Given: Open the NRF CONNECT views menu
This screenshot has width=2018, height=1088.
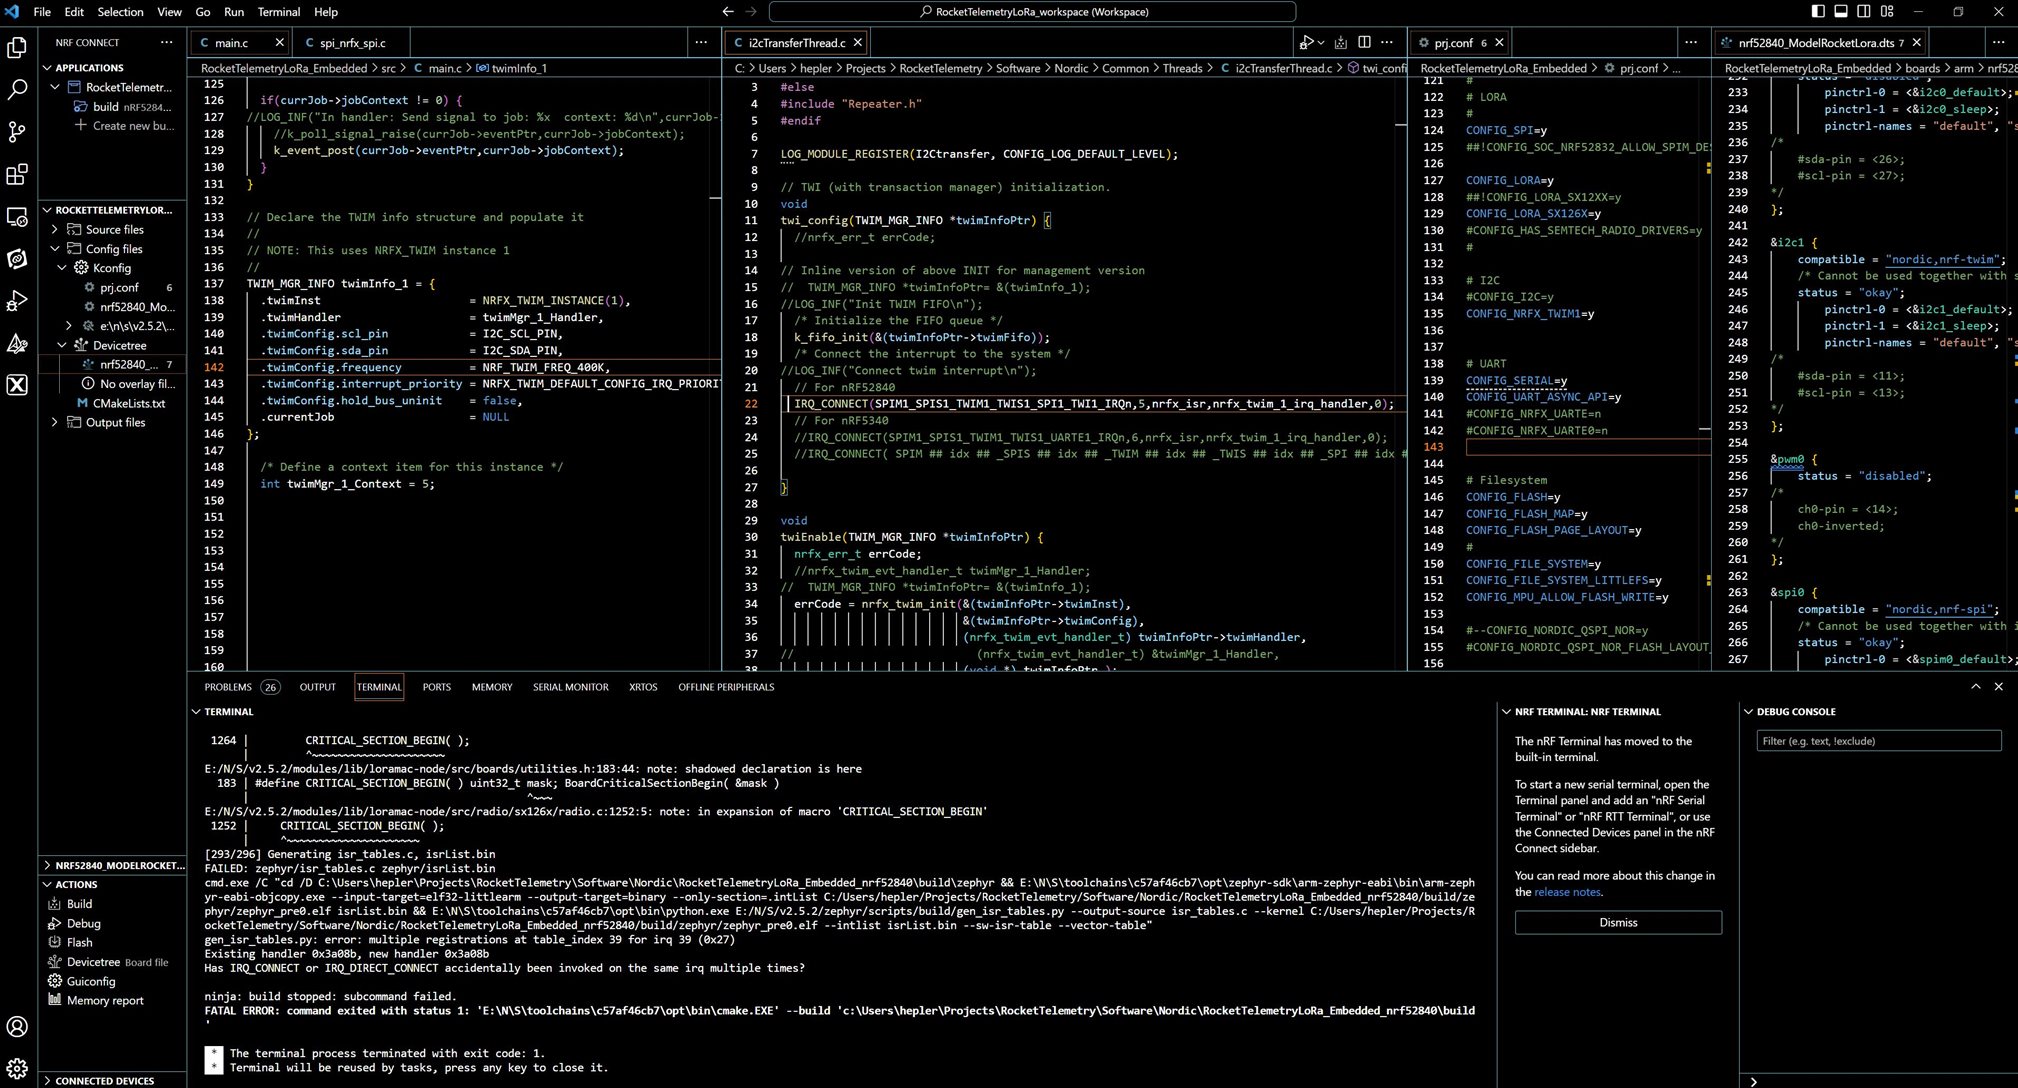Looking at the screenshot, I should coord(166,43).
